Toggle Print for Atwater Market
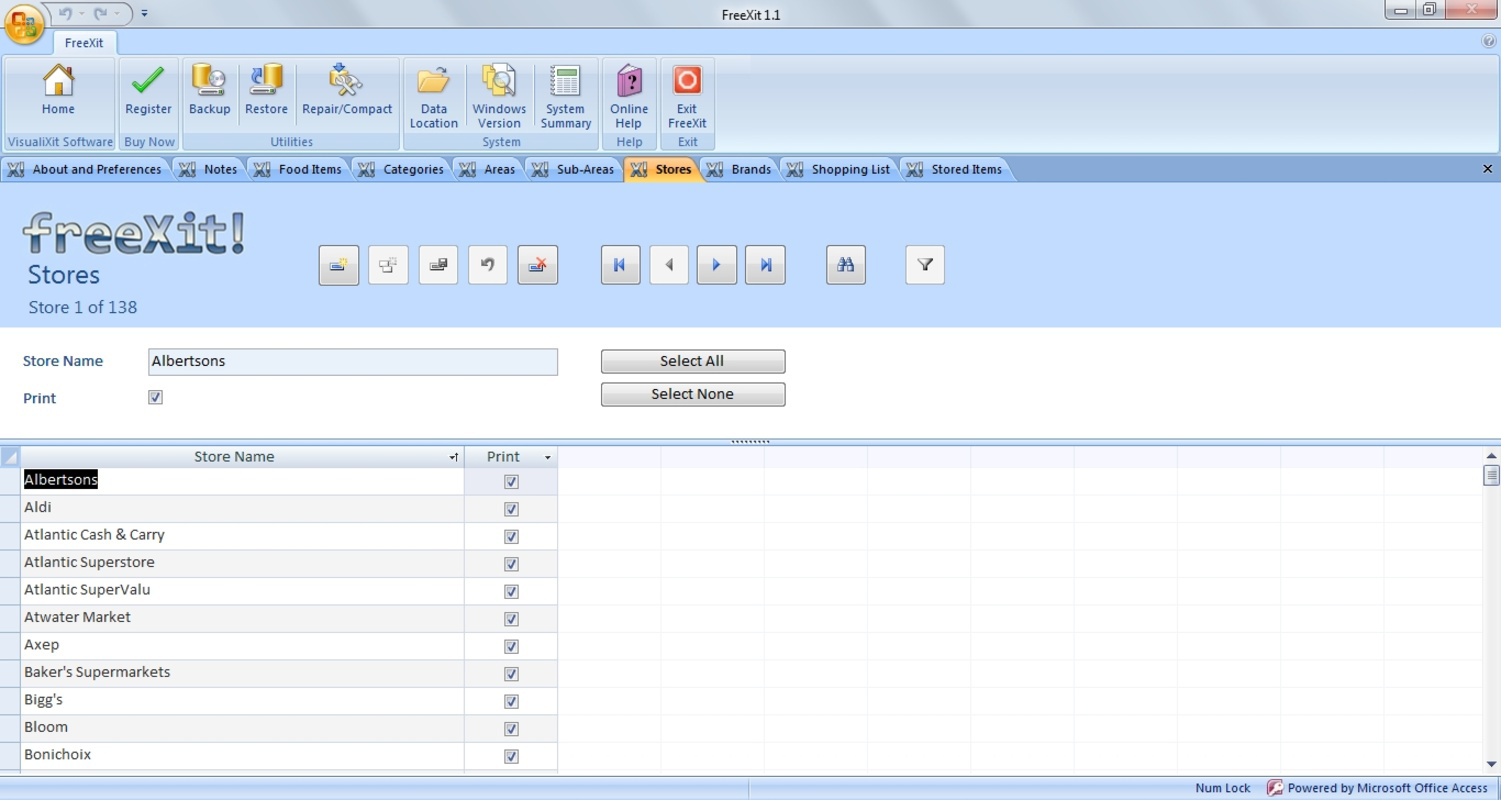This screenshot has width=1501, height=800. (x=511, y=619)
